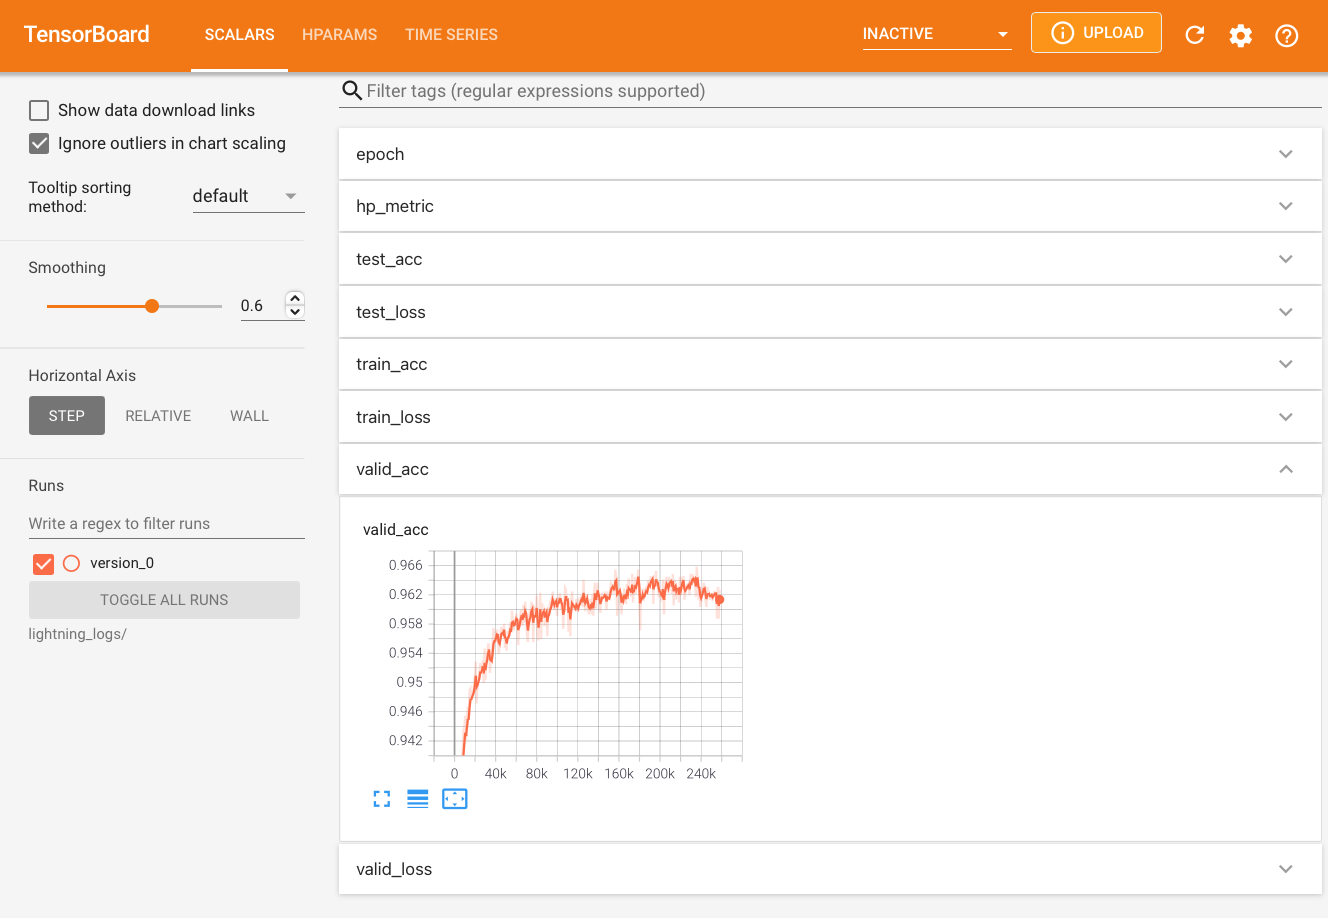1328x919 pixels.
Task: Select the version_0 run radio button
Action: [71, 564]
